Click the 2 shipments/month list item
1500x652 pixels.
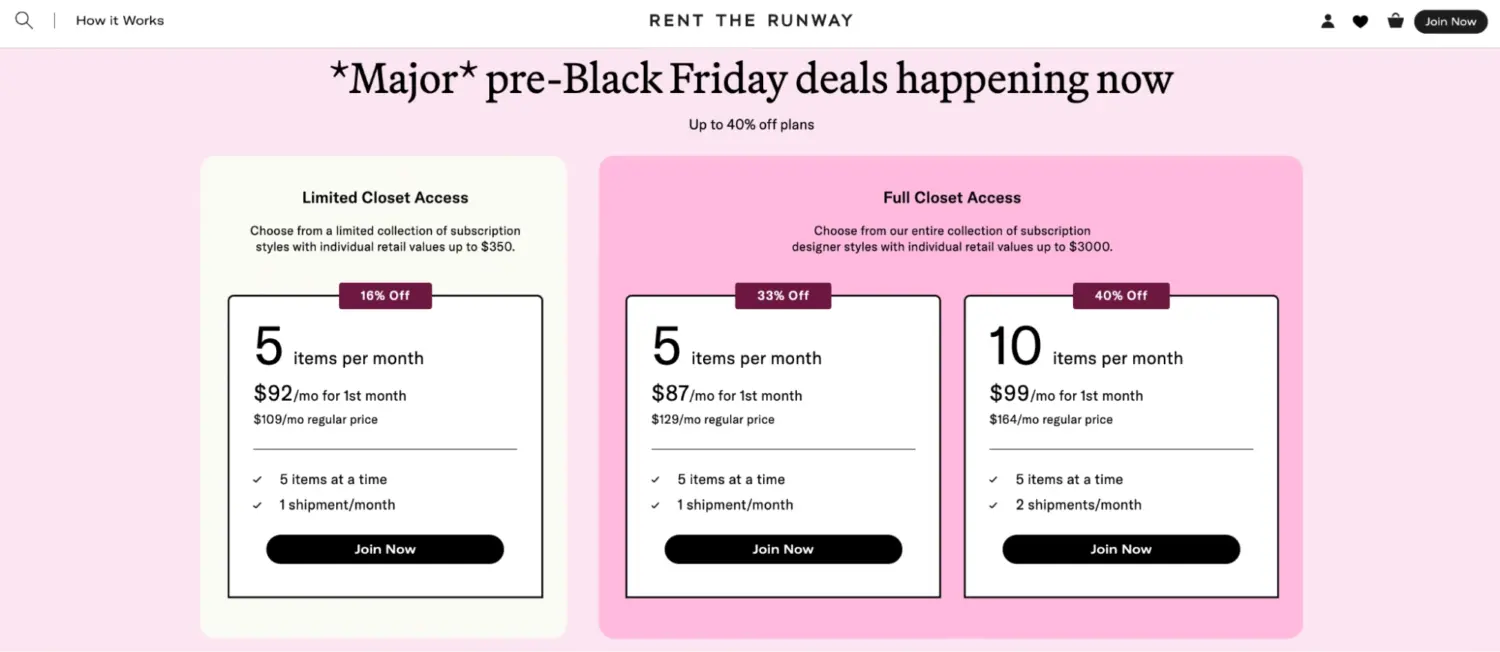[x=1078, y=505]
